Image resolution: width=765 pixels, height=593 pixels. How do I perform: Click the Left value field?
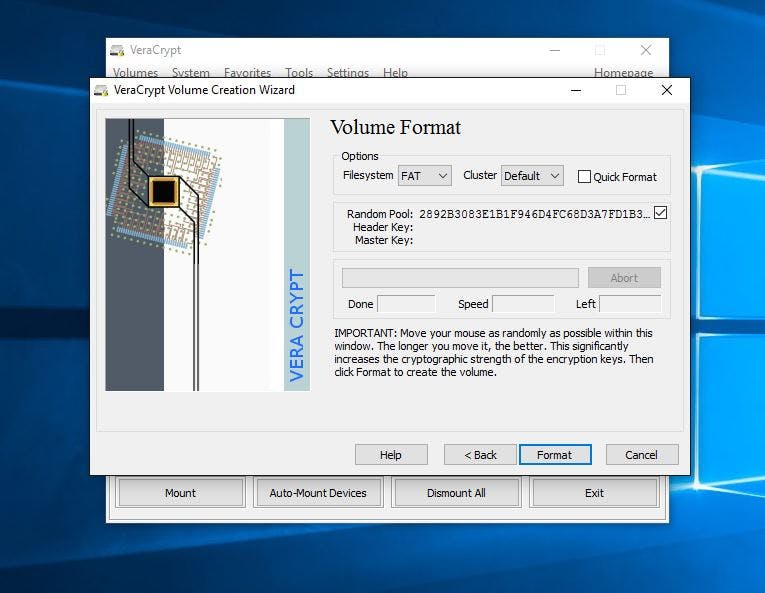click(x=630, y=304)
